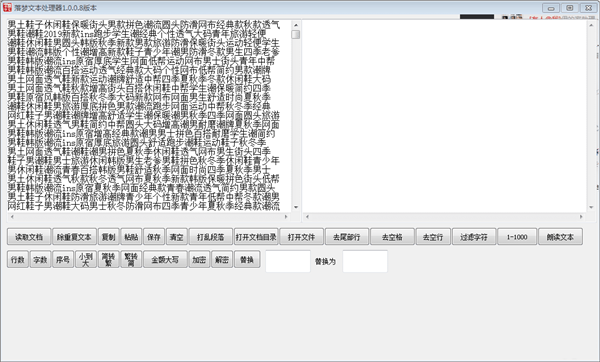600x362 pixels.
Task: Remove duplicates with 除重复文本 button
Action: coord(74,237)
